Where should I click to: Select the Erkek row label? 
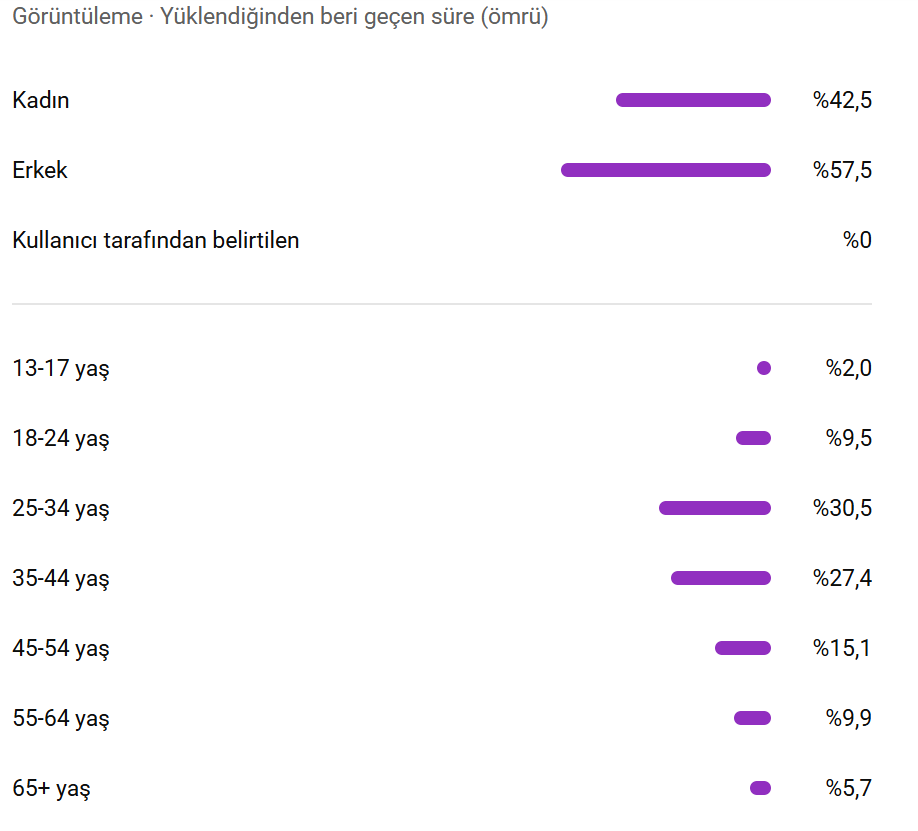pyautogui.click(x=40, y=170)
